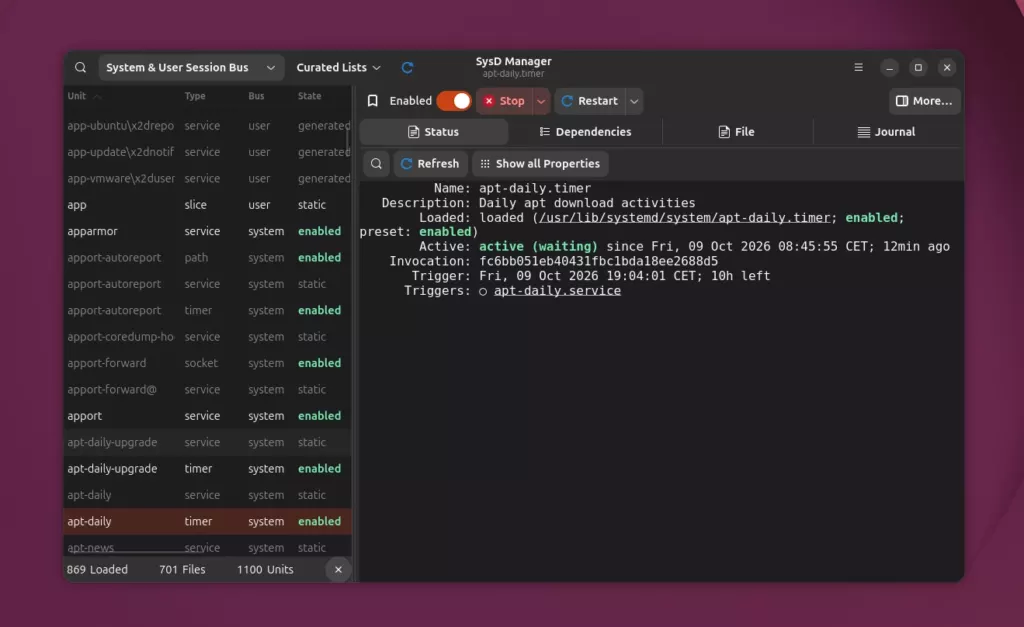
Task: Sort the list by Unit column
Action: [84, 96]
